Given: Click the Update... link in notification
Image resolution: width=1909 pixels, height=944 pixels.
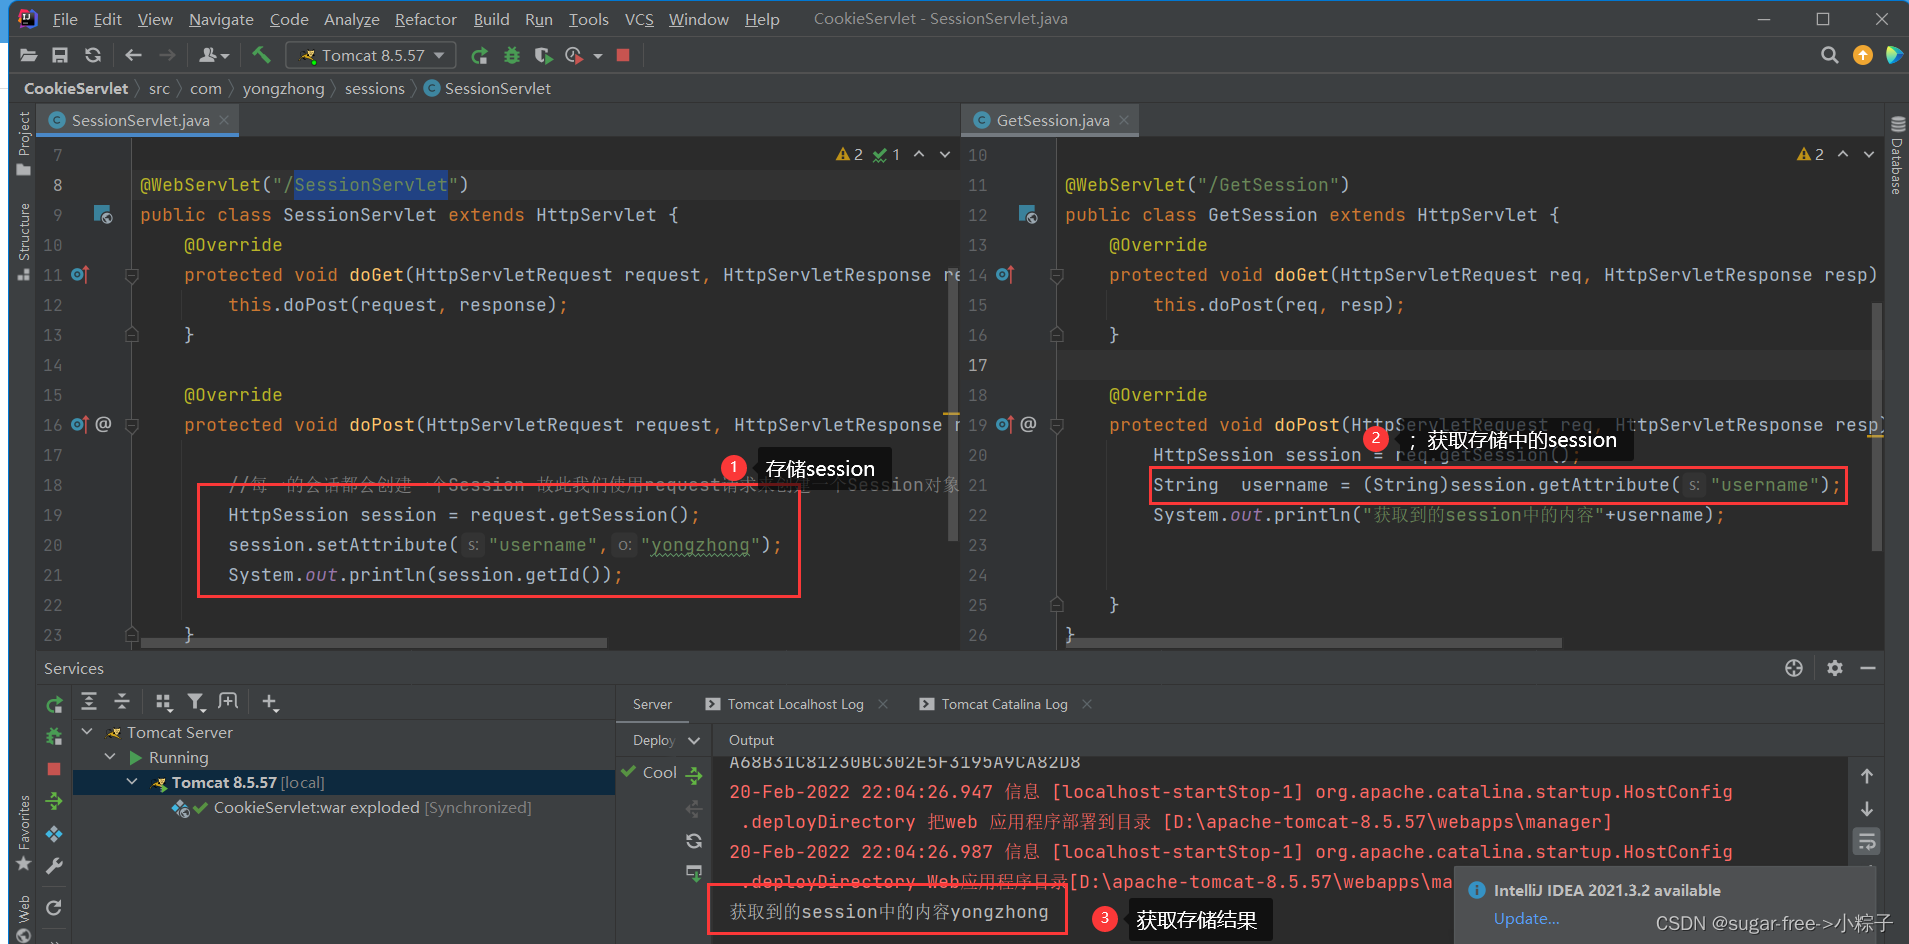Looking at the screenshot, I should (x=1526, y=918).
